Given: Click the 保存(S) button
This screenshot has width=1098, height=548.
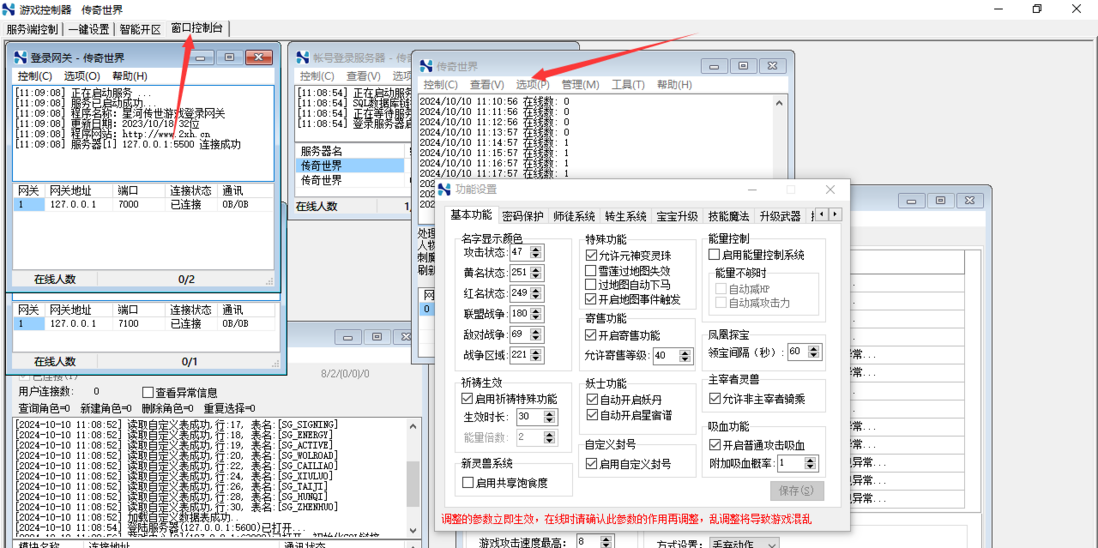Looking at the screenshot, I should pyautogui.click(x=796, y=490).
